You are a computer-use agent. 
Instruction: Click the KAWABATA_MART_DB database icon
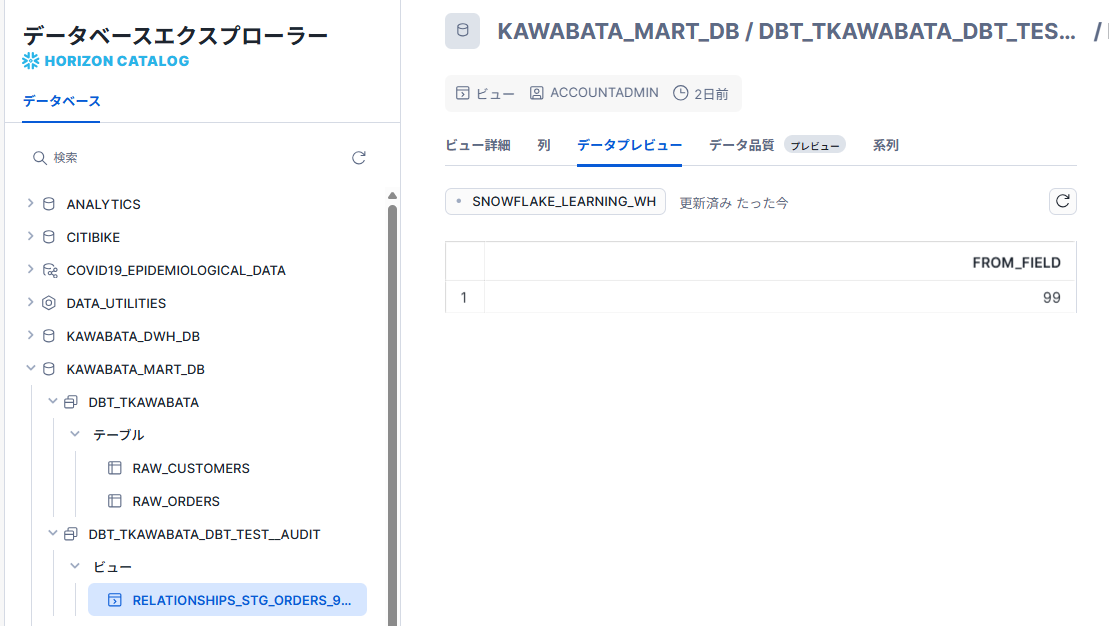coord(49,369)
